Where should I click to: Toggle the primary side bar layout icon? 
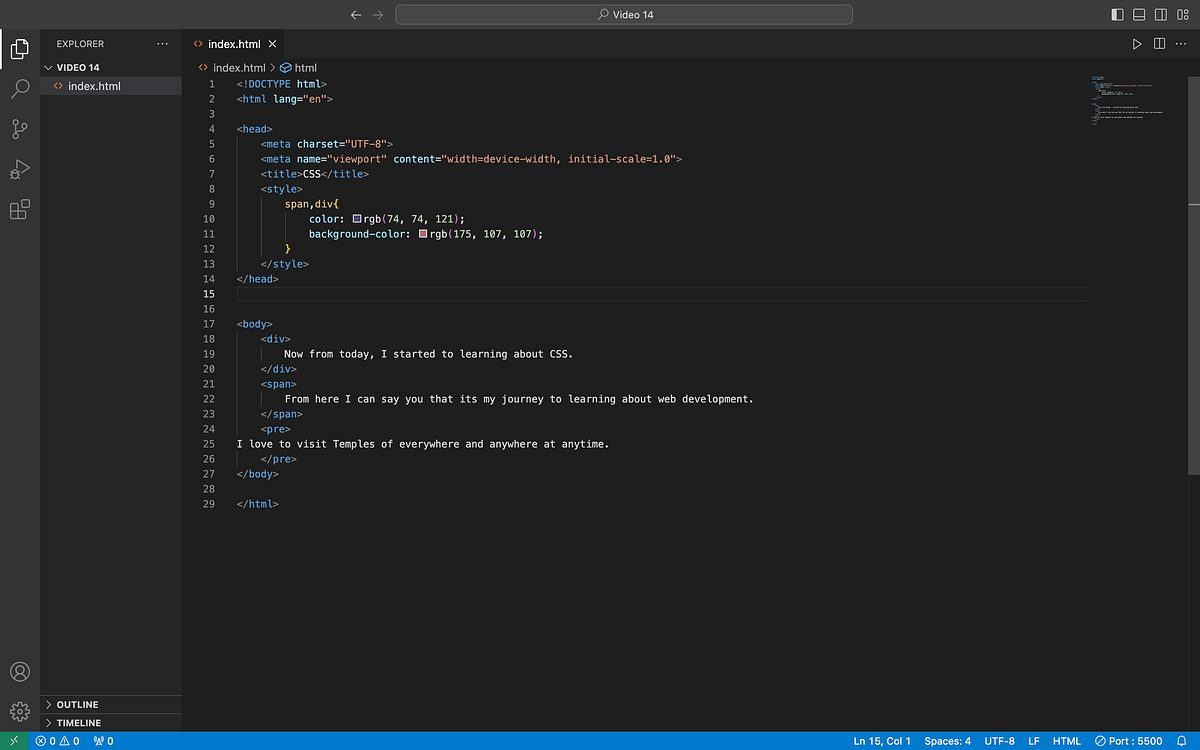(x=1117, y=15)
